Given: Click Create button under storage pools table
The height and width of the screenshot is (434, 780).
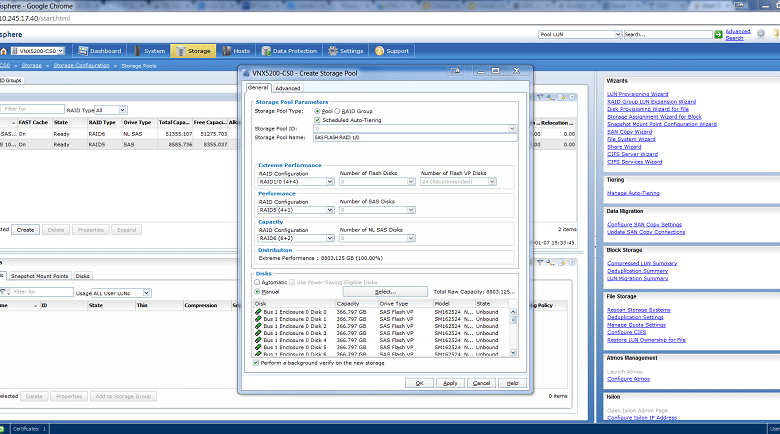Looking at the screenshot, I should click(x=25, y=230).
